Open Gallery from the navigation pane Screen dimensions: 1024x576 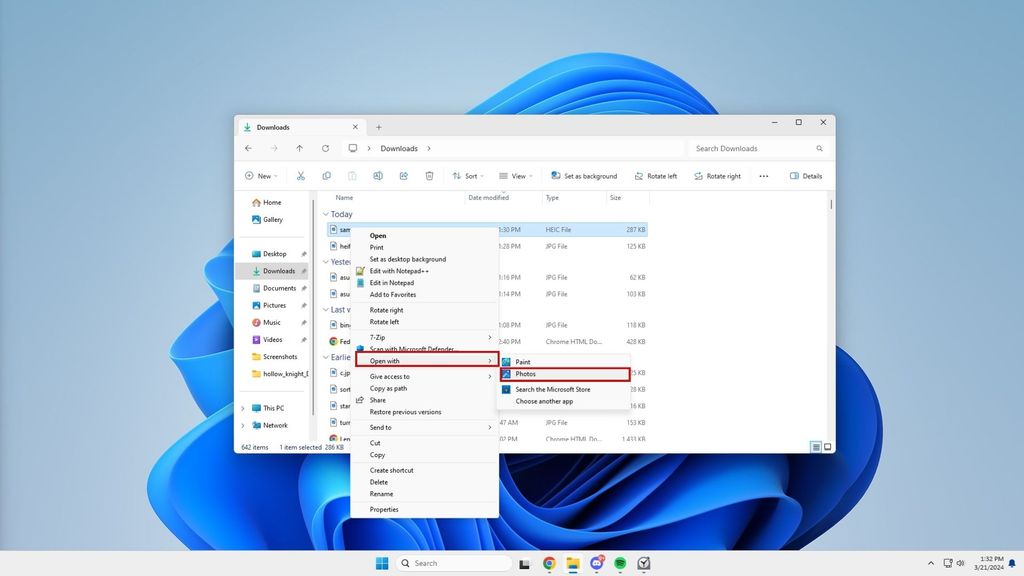tap(271, 219)
